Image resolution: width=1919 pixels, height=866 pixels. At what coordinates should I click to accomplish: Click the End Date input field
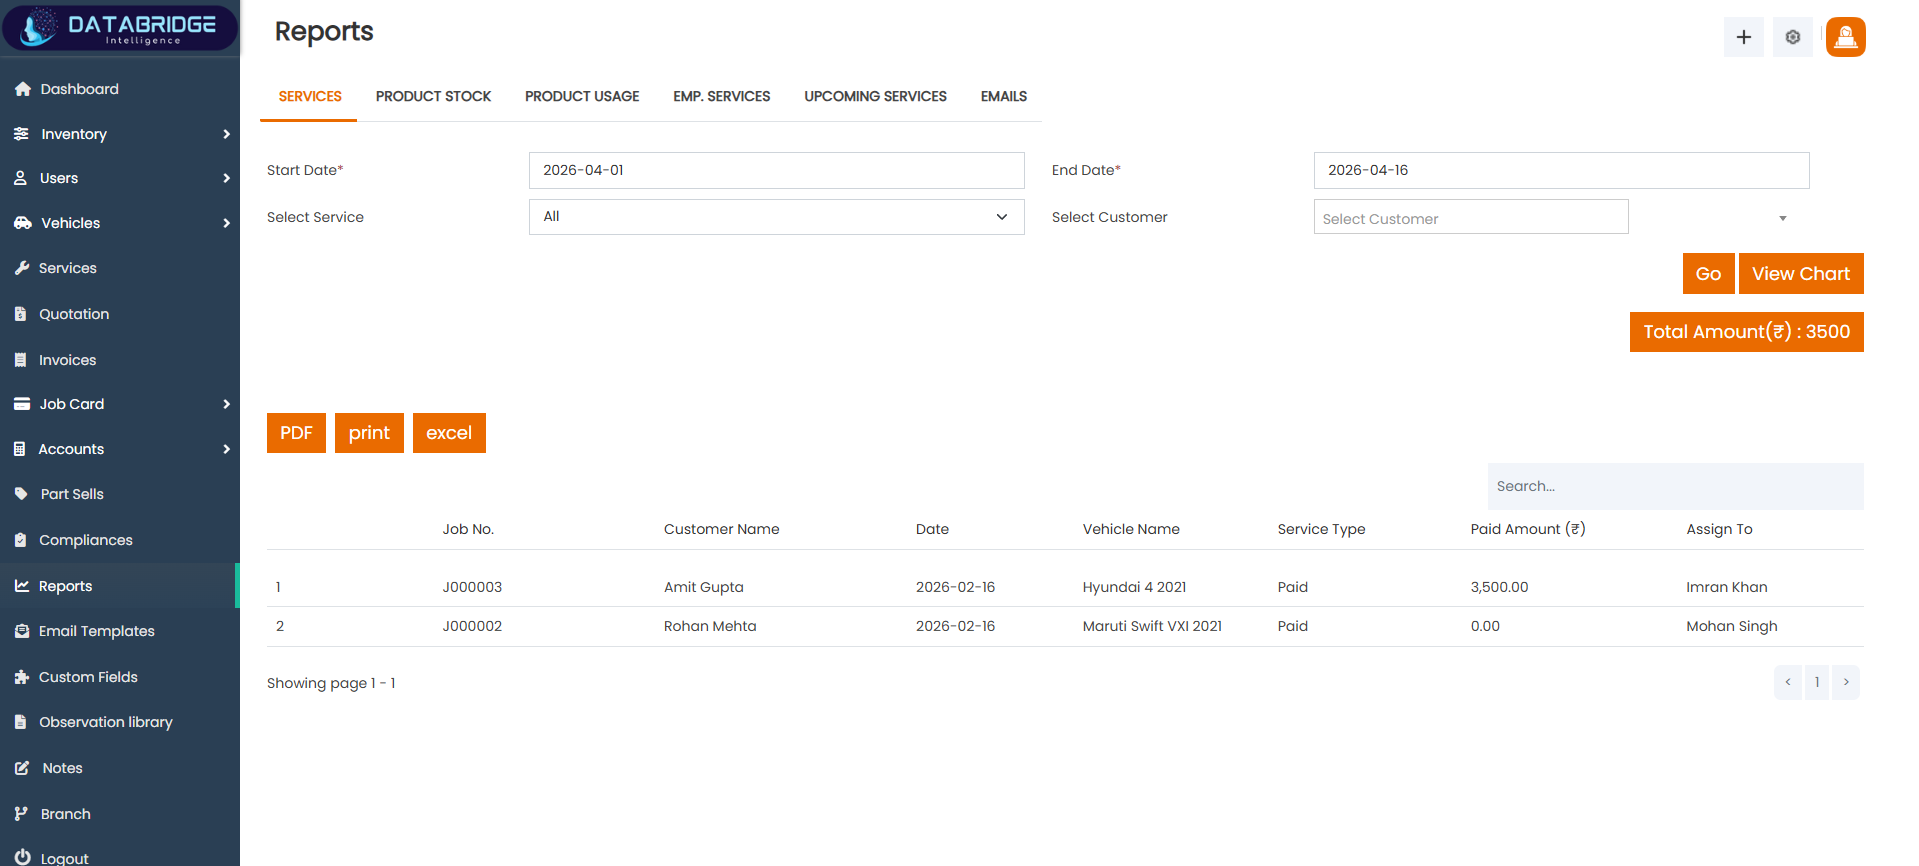(1561, 170)
